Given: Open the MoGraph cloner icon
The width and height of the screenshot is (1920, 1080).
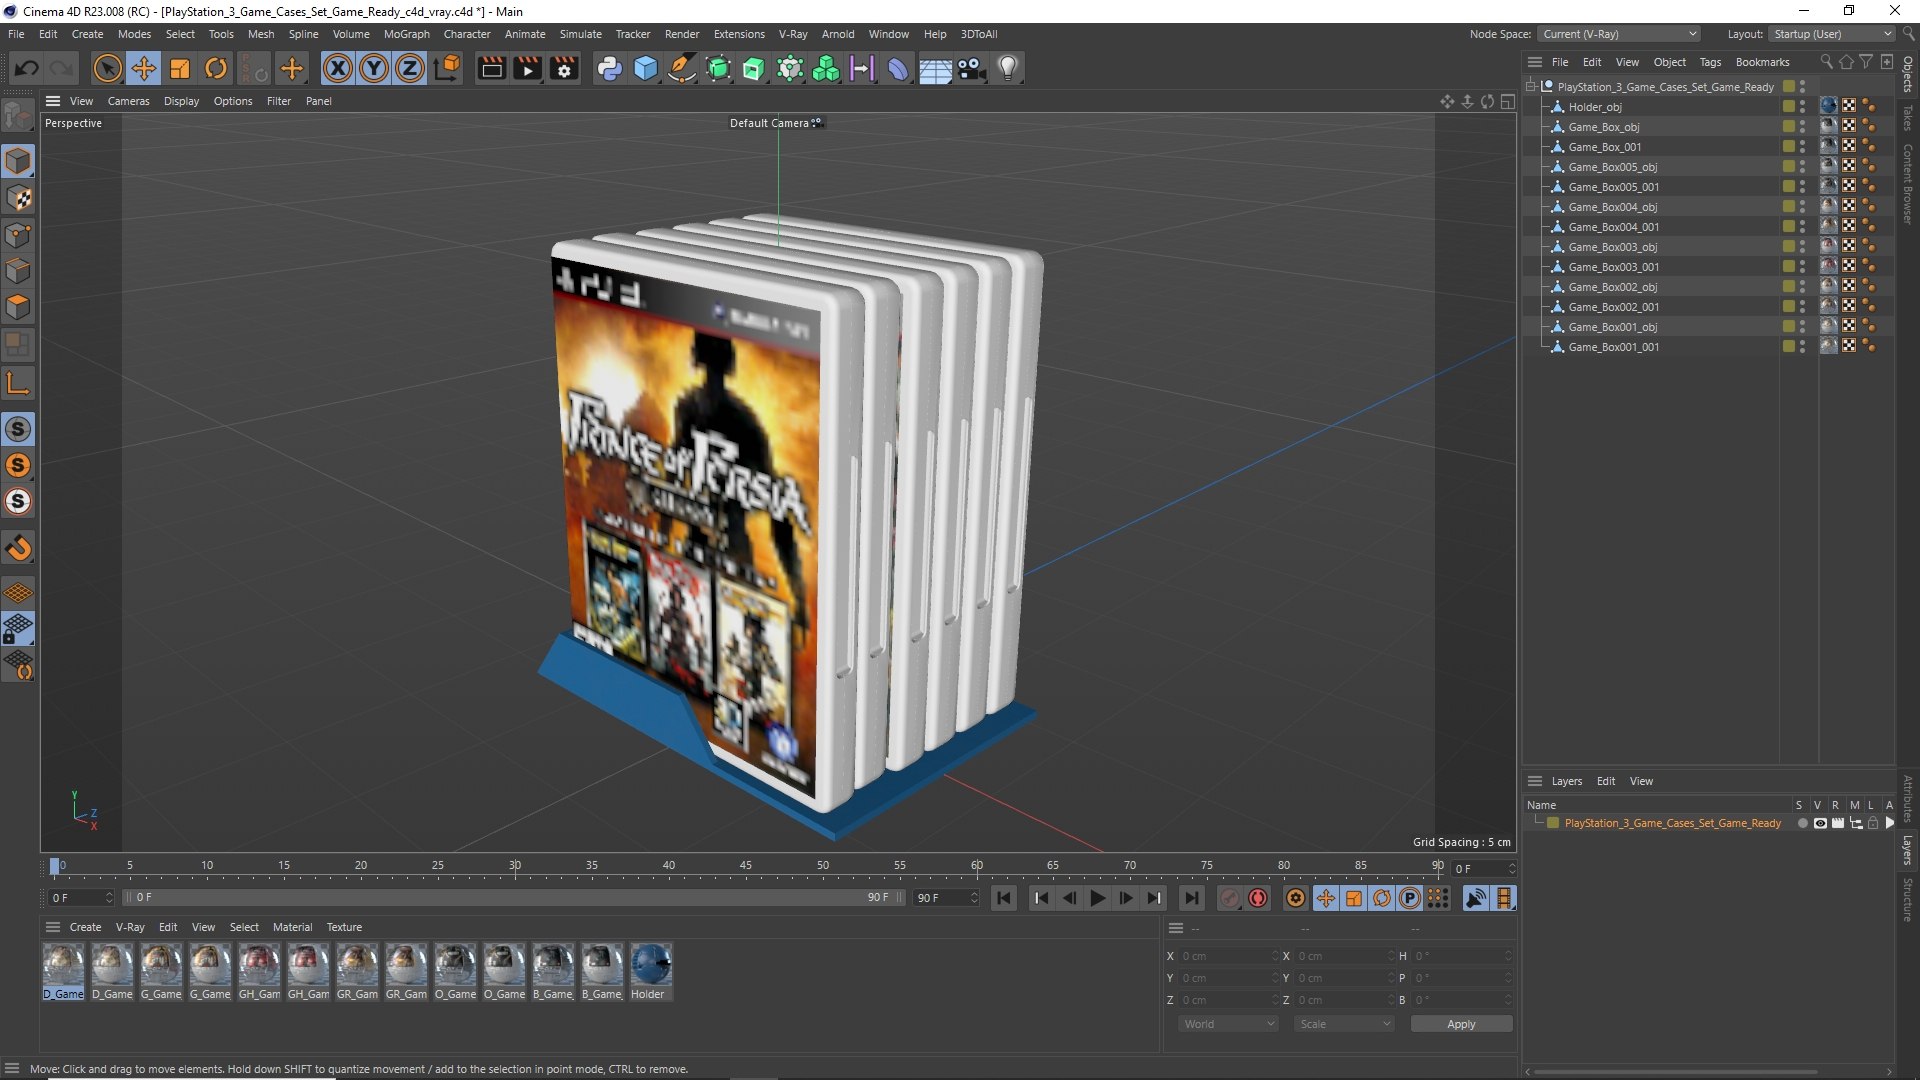Looking at the screenshot, I should click(826, 68).
